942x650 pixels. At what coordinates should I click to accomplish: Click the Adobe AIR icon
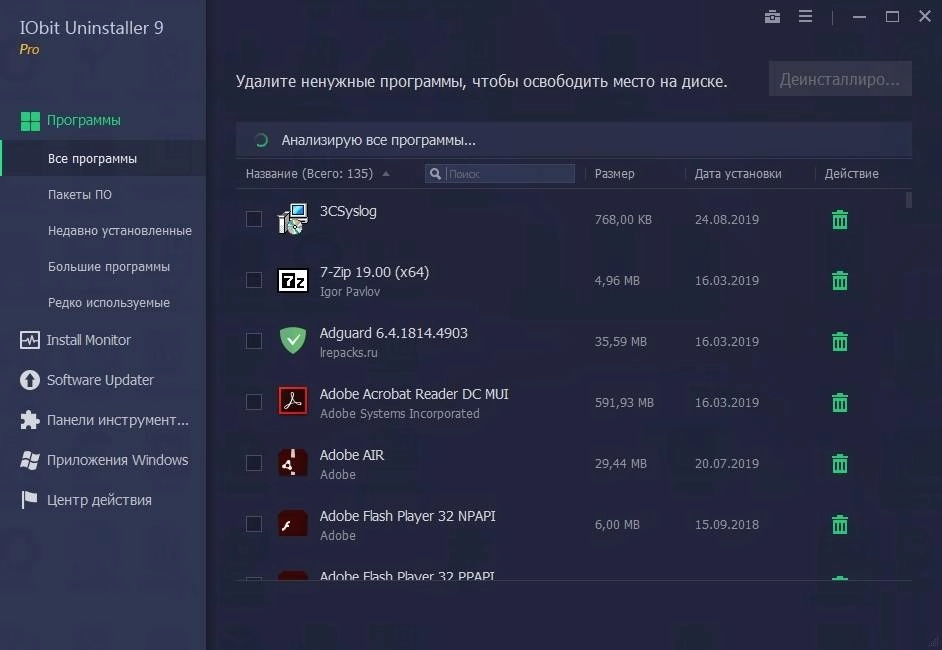click(293, 463)
